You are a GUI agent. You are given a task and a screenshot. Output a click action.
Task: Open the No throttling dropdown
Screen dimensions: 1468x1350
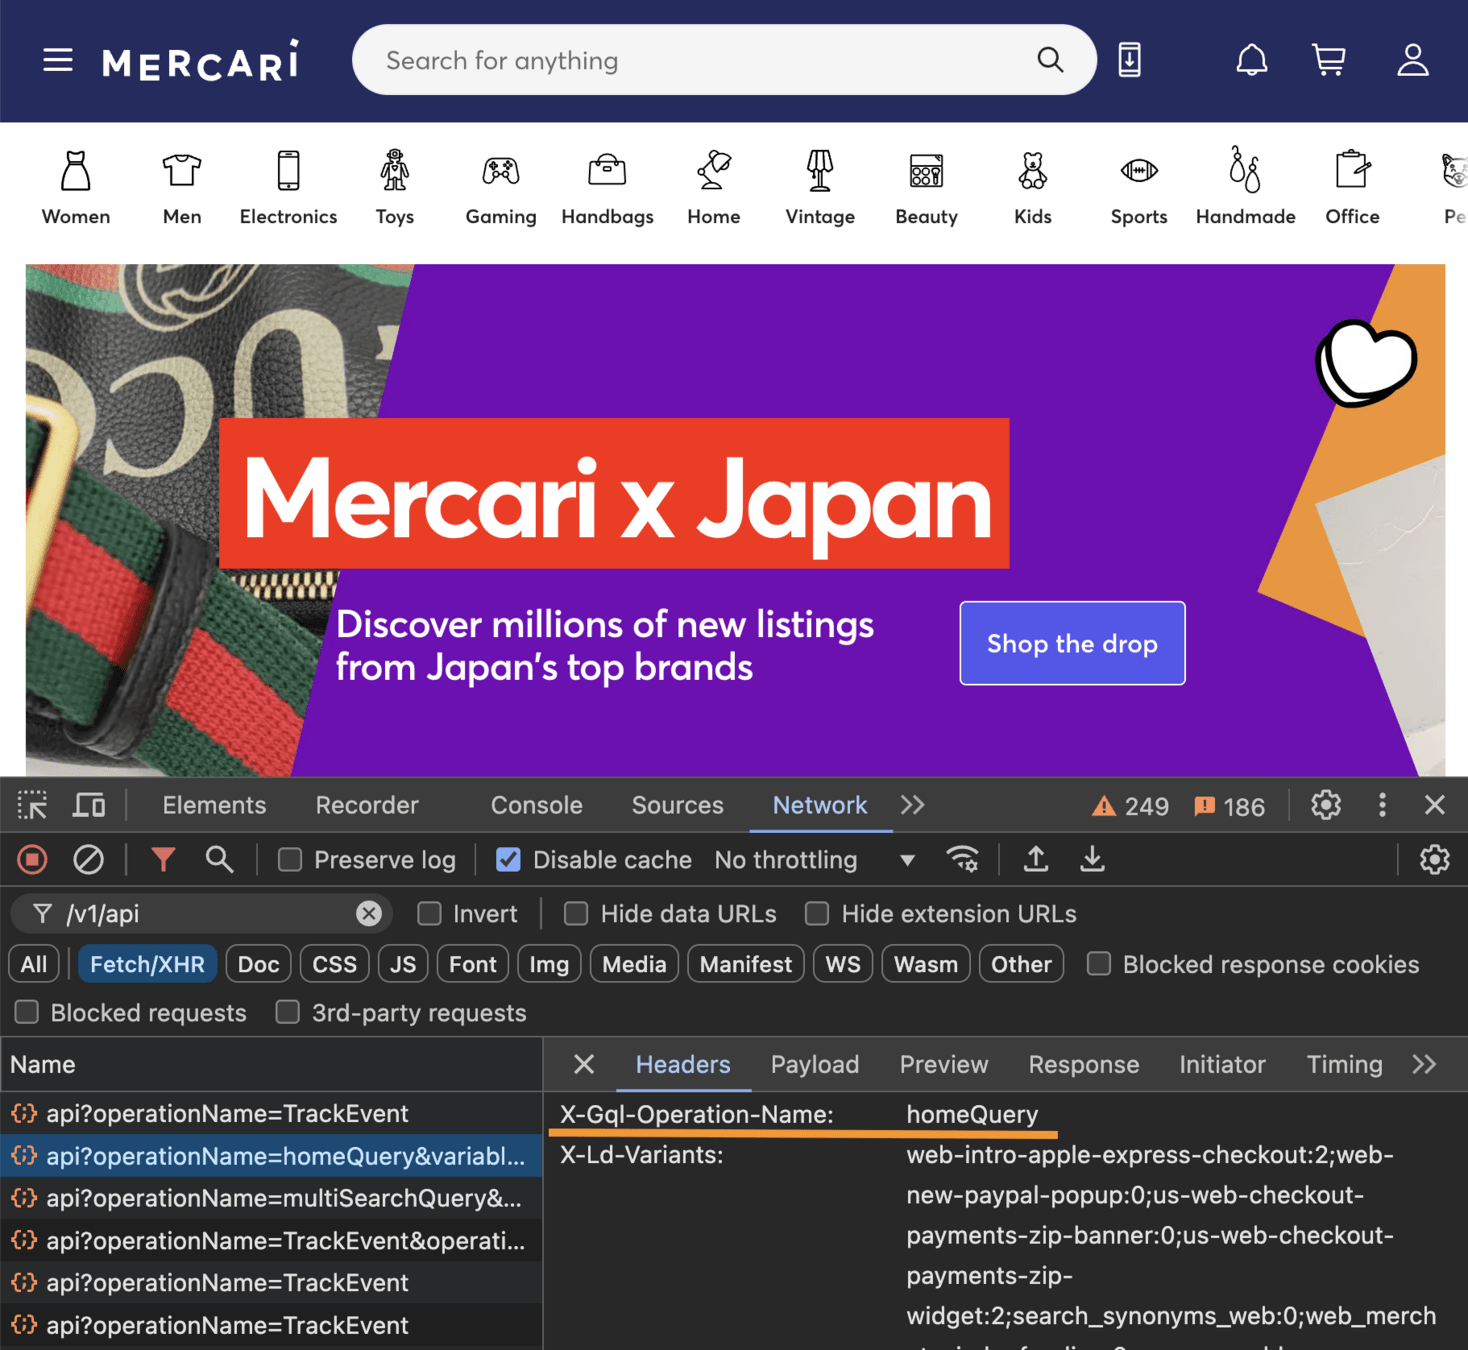click(x=814, y=860)
